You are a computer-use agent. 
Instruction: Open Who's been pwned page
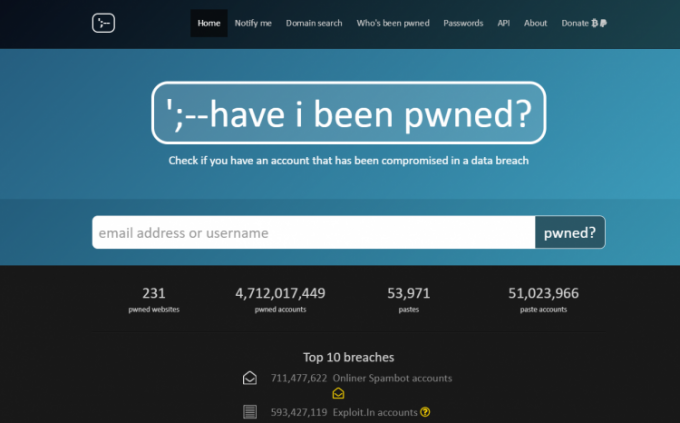tap(393, 23)
